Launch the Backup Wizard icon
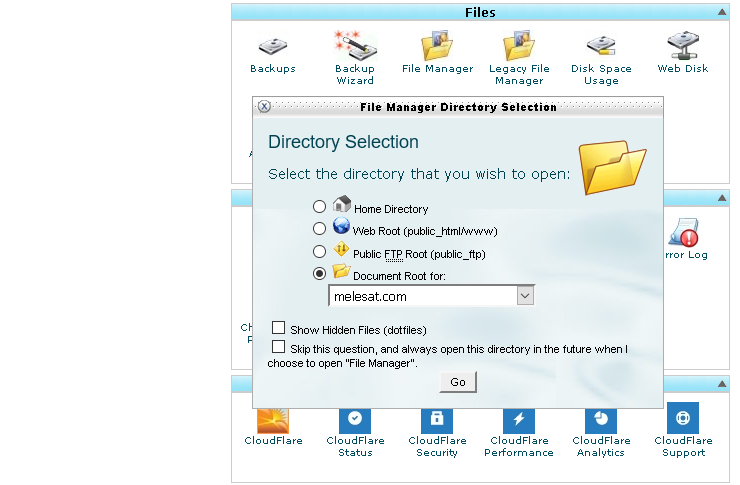The height and width of the screenshot is (485, 740). click(x=354, y=47)
